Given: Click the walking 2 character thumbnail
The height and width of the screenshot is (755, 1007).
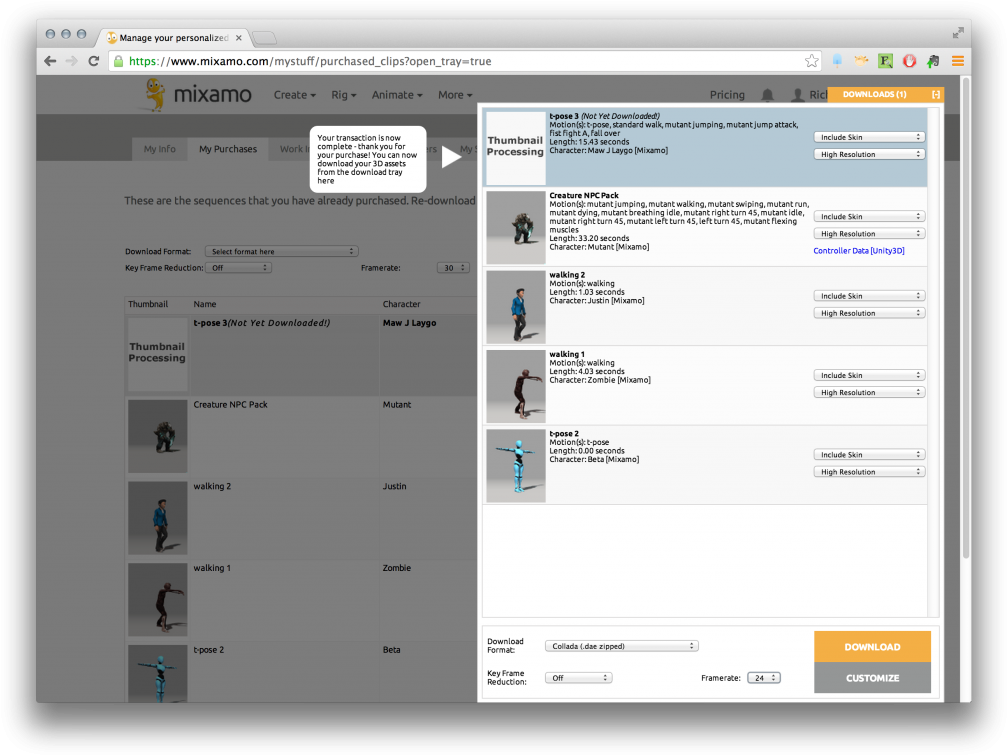Looking at the screenshot, I should point(515,307).
